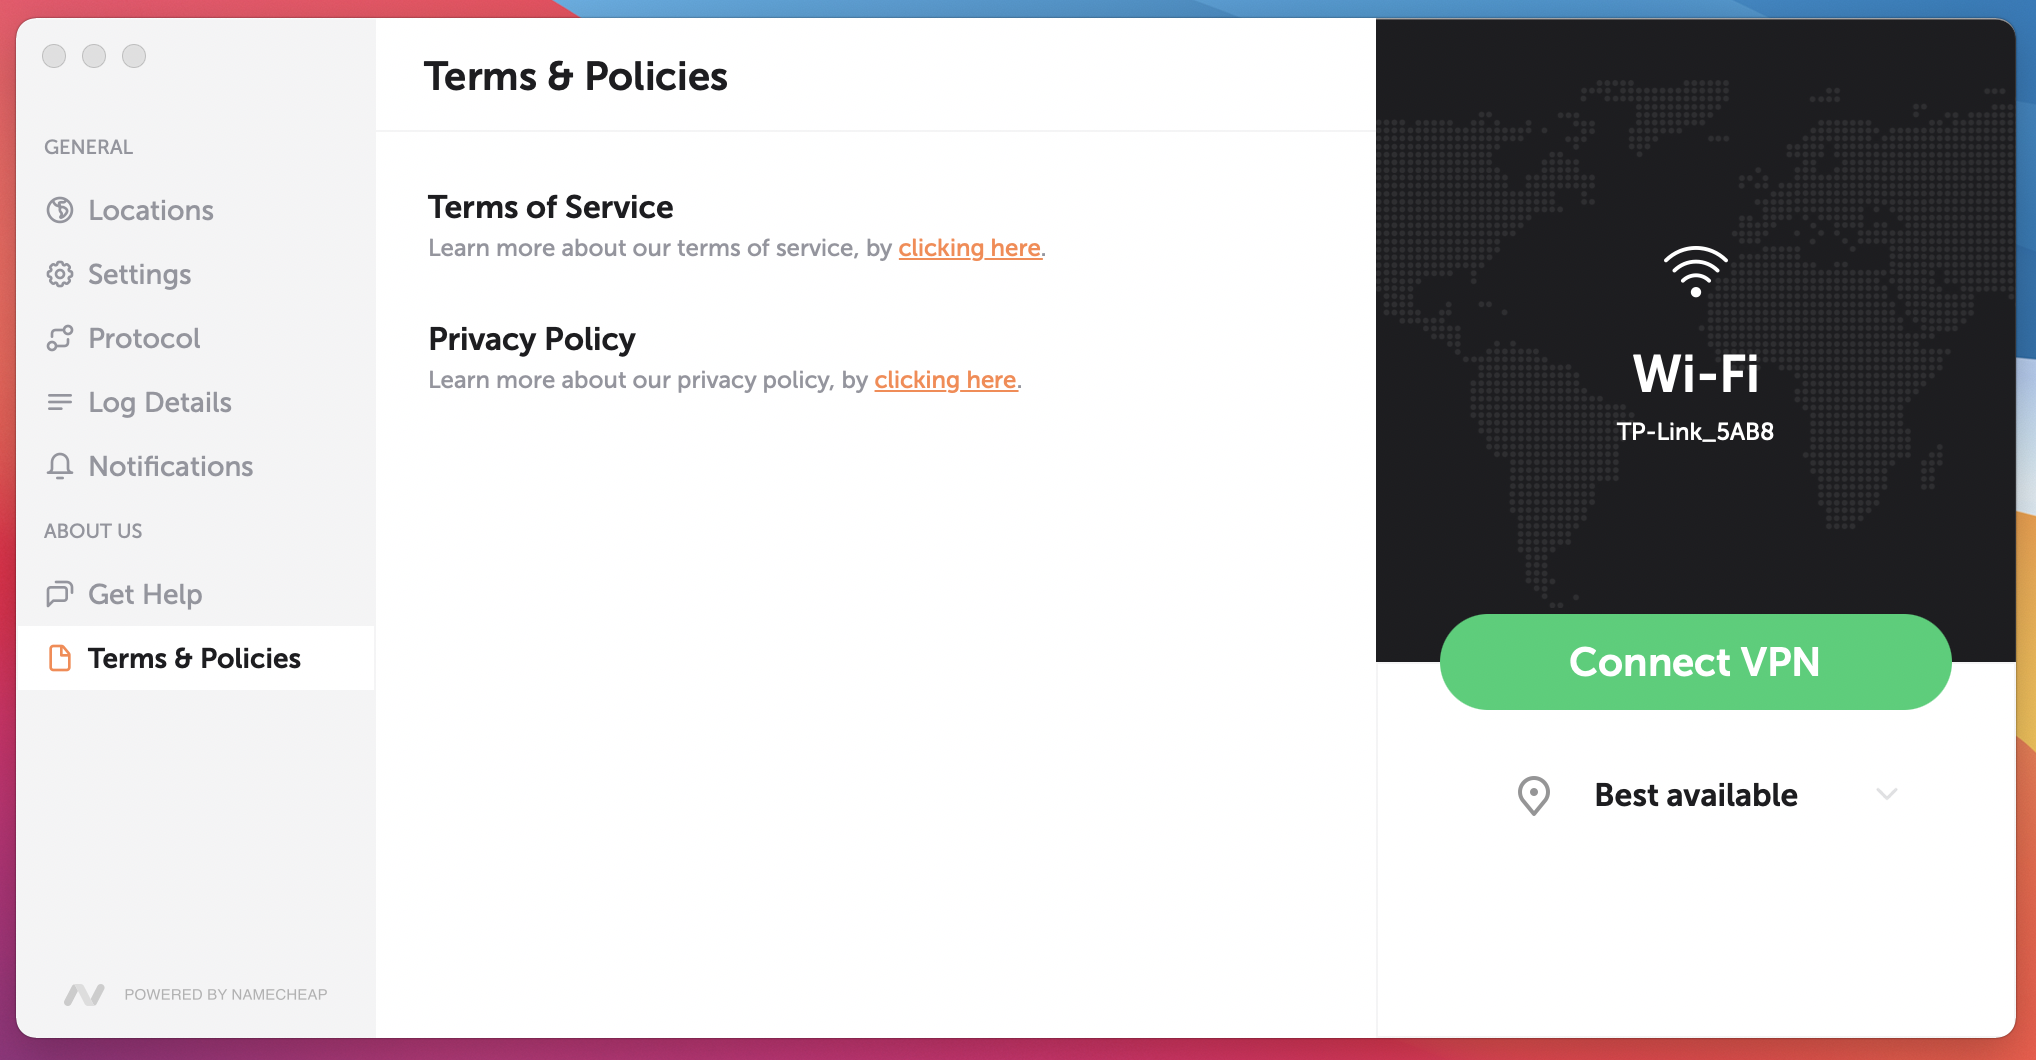2036x1060 pixels.
Task: Click the Wi-Fi signal icon
Action: [1695, 271]
